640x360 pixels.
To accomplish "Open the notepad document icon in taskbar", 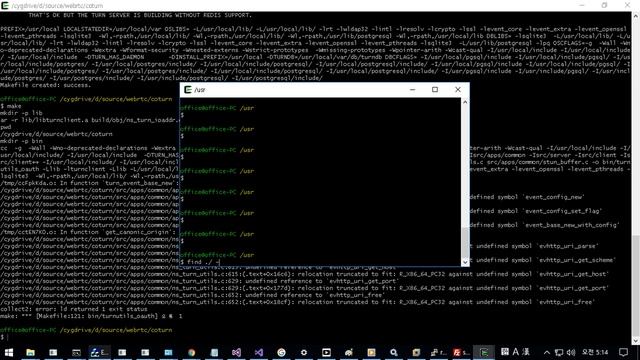I will coord(214,352).
